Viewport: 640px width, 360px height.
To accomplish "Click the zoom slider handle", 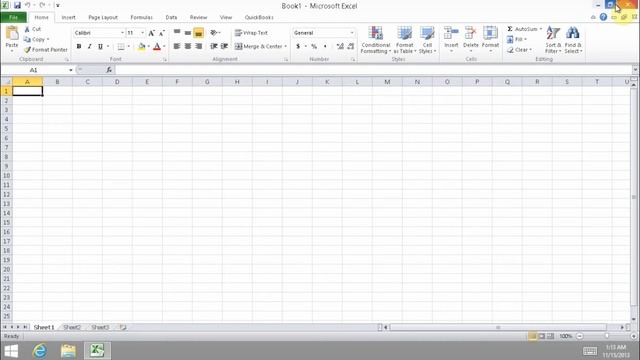I will pos(607,336).
